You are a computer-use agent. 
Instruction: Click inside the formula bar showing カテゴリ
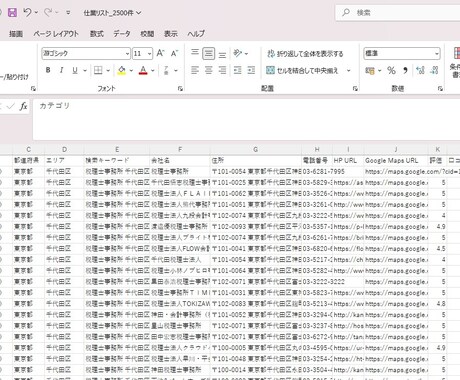coord(246,119)
